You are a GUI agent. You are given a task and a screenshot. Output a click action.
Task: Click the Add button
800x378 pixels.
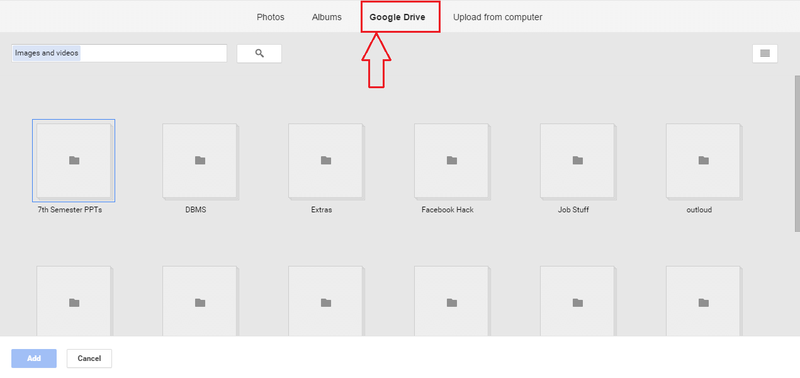tap(34, 358)
